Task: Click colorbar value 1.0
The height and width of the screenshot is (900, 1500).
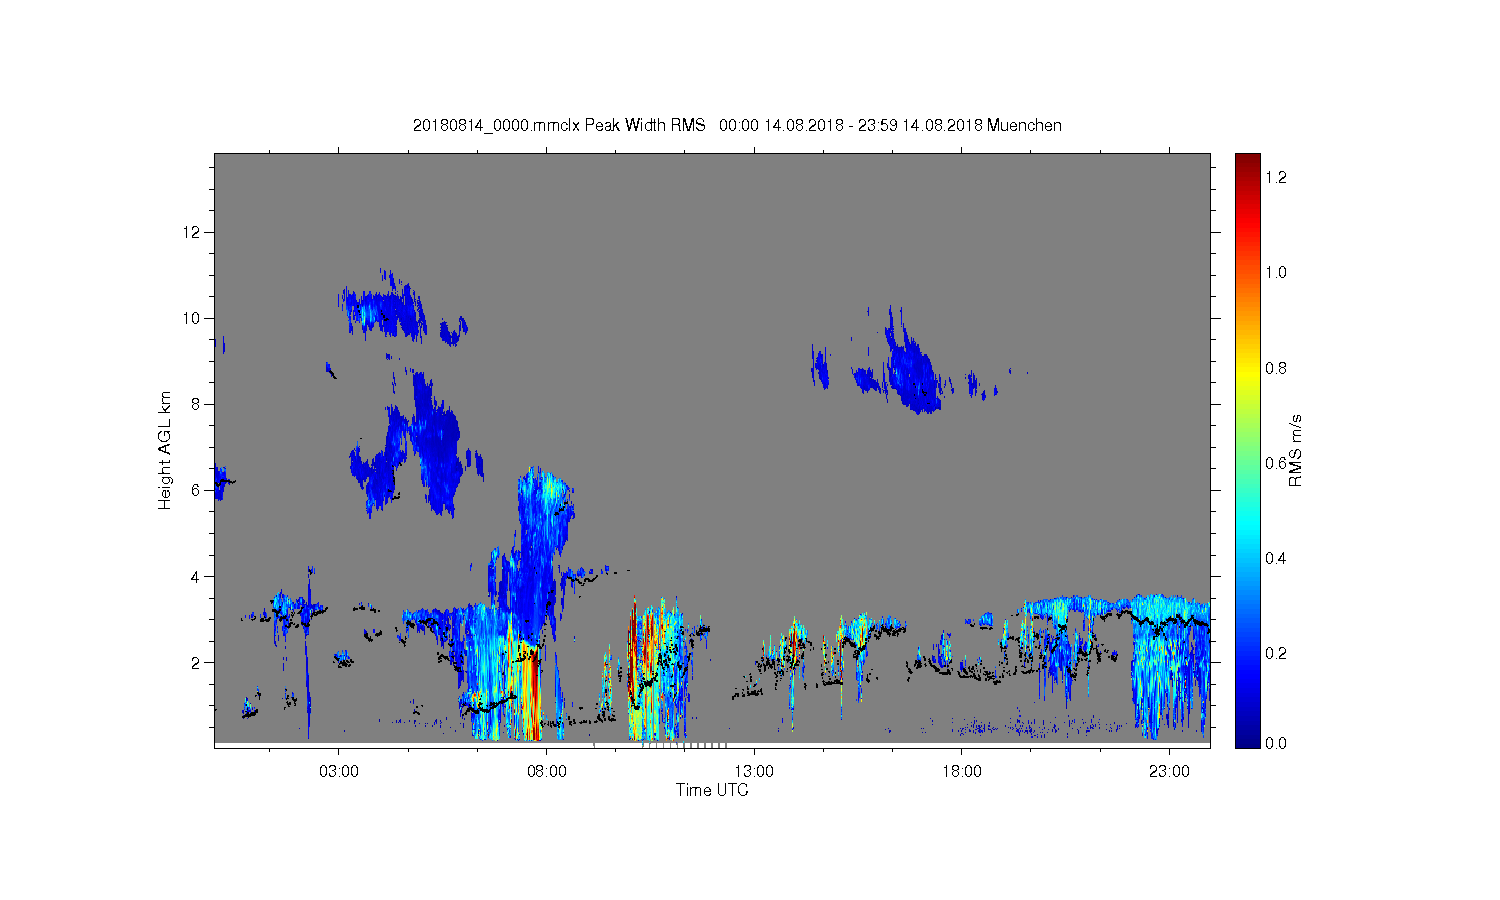Action: tap(1276, 272)
